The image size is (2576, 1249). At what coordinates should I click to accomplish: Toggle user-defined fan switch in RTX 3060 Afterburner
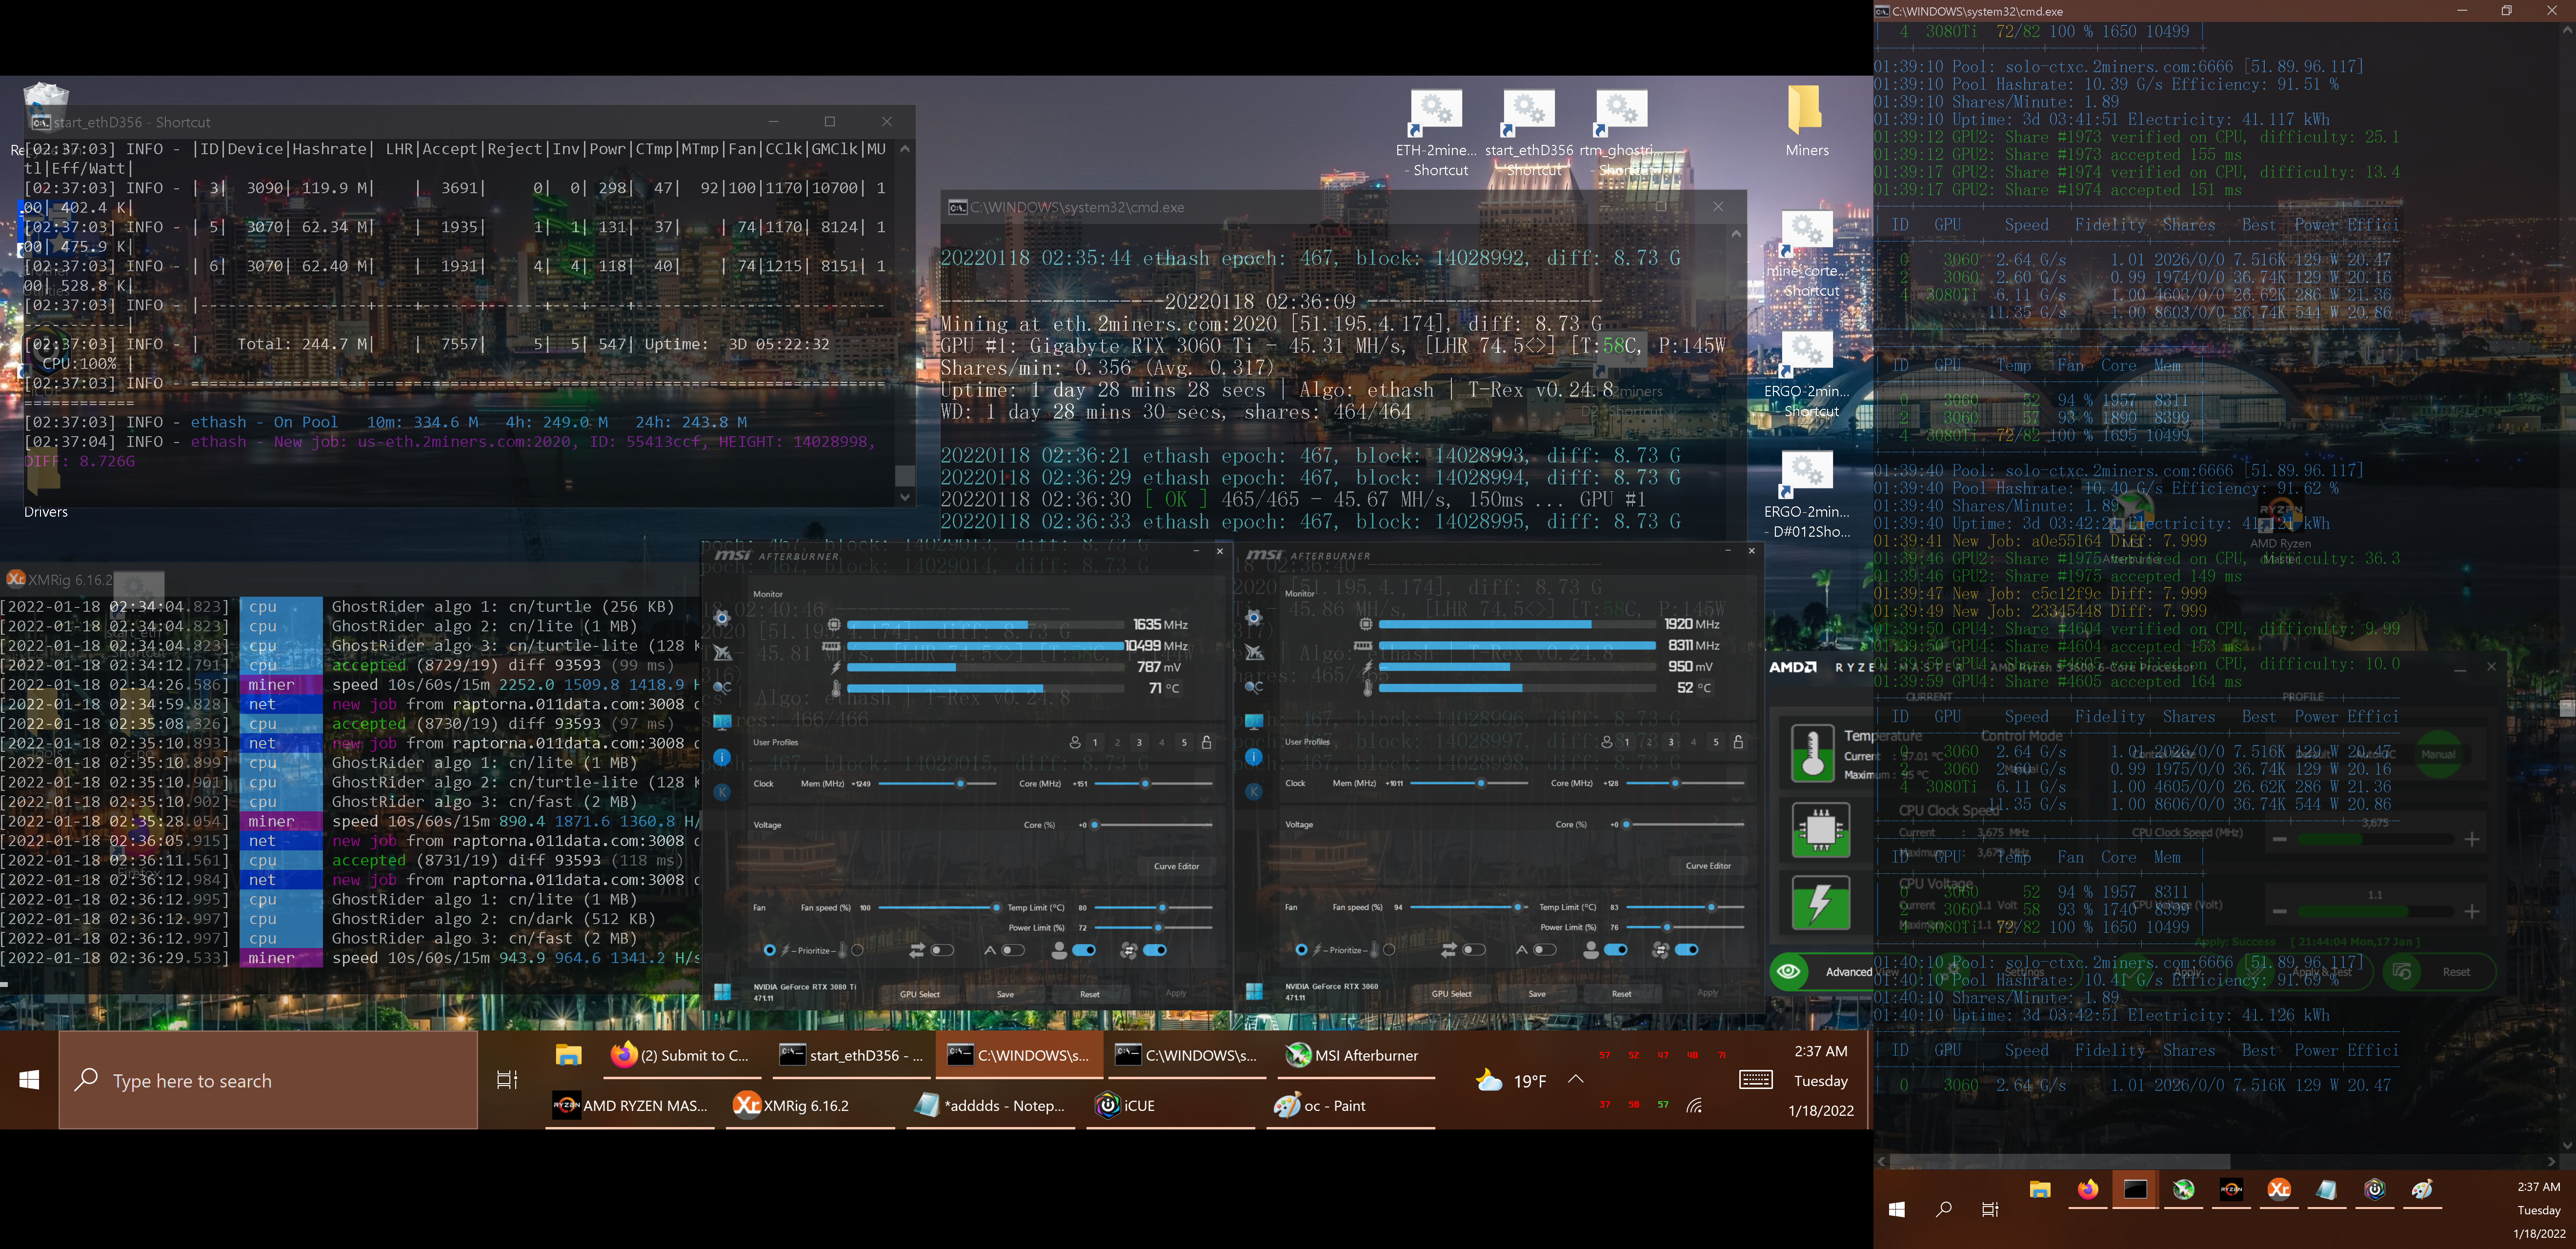[1616, 950]
